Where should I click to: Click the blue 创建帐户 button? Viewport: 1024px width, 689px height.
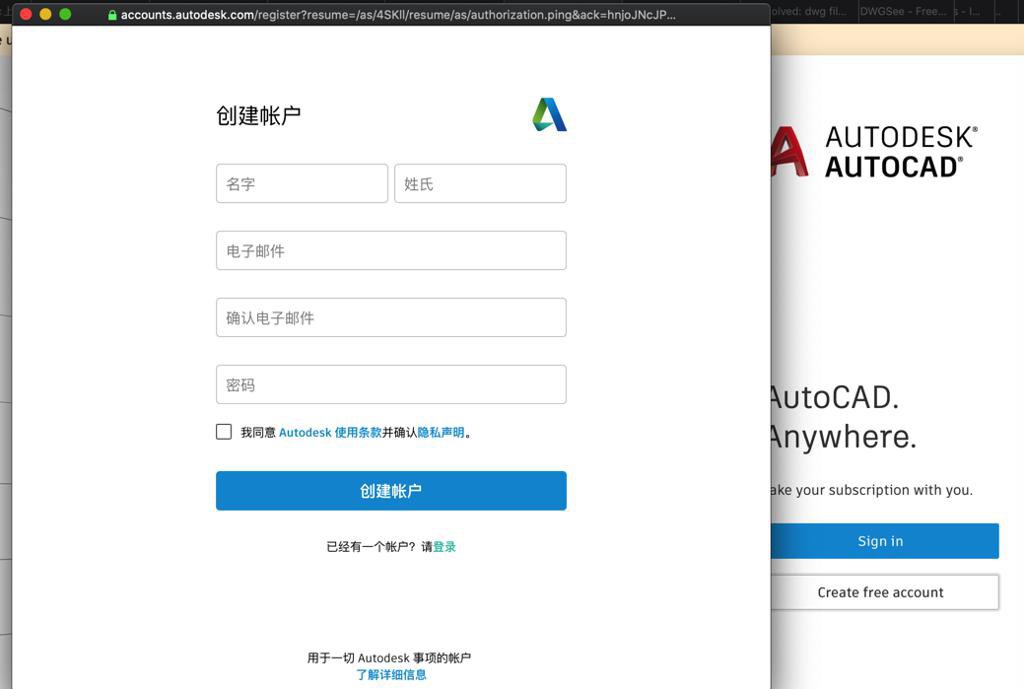(x=391, y=490)
